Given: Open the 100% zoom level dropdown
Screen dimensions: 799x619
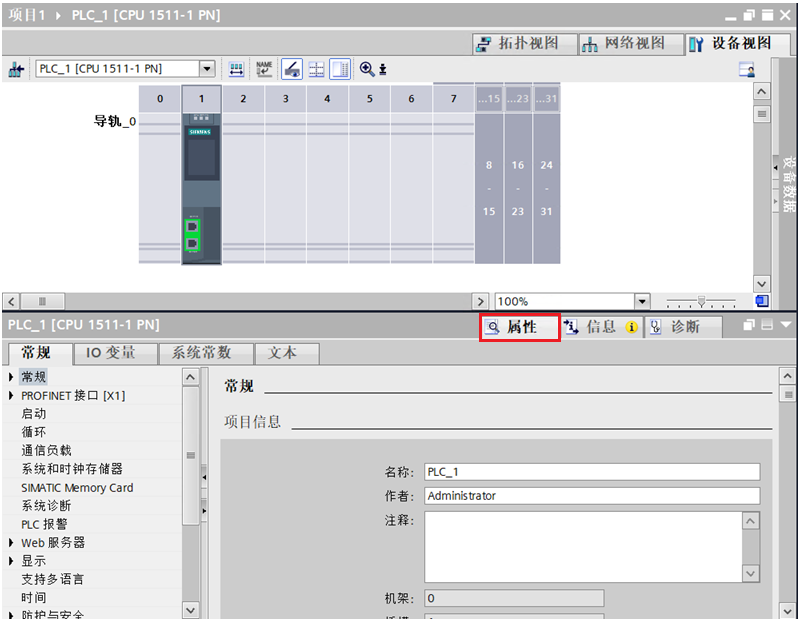Looking at the screenshot, I should (642, 301).
